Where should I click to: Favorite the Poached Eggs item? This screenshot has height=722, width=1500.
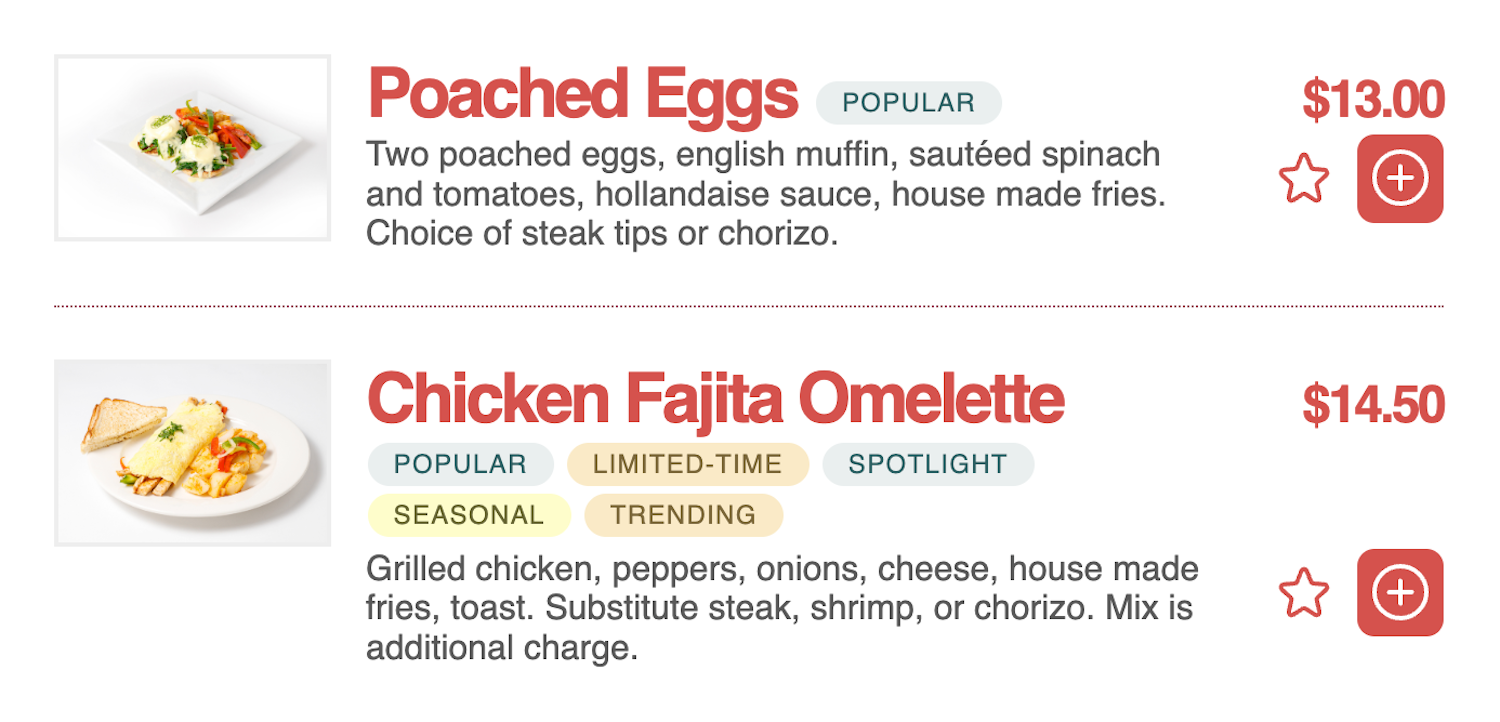tap(1304, 180)
